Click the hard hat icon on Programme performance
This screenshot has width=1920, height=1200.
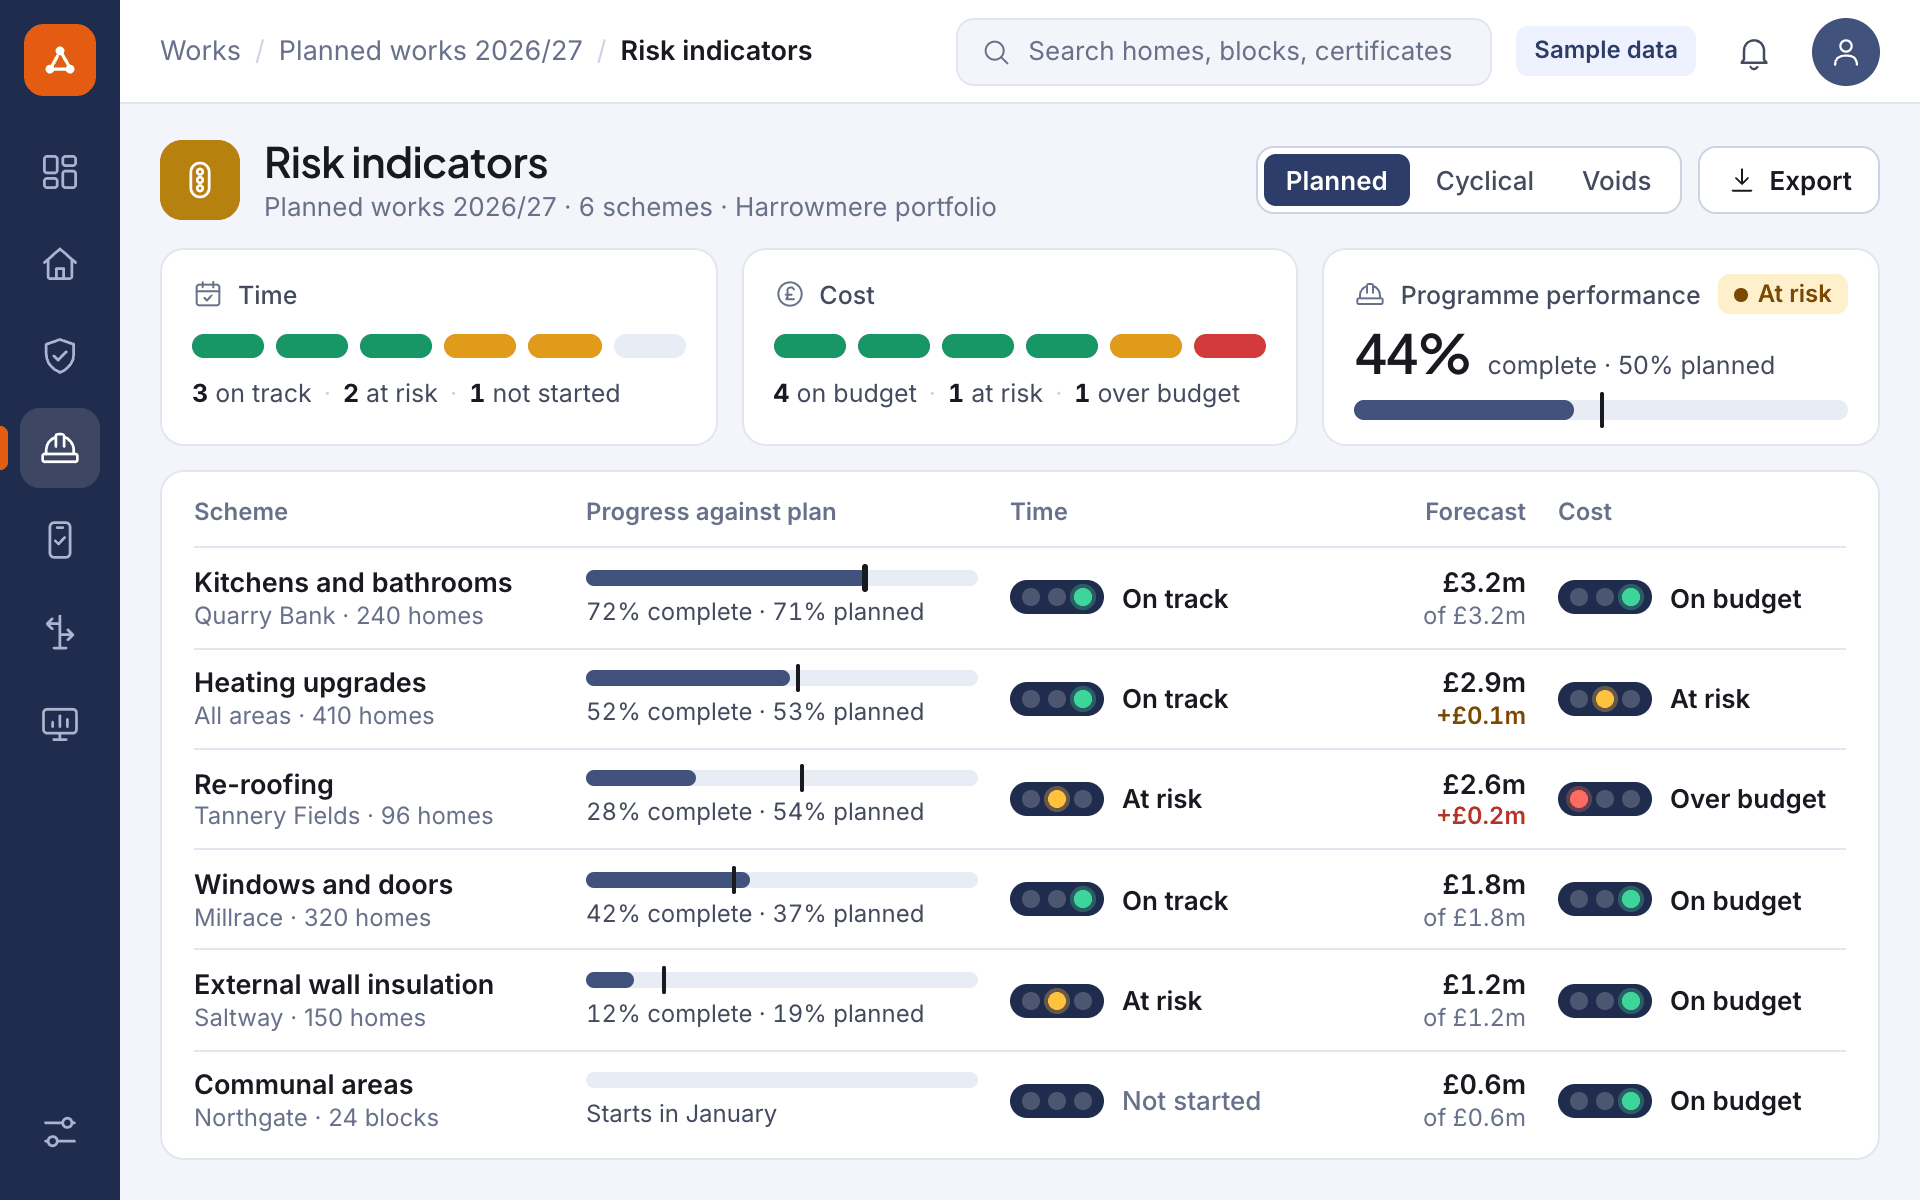click(1370, 294)
